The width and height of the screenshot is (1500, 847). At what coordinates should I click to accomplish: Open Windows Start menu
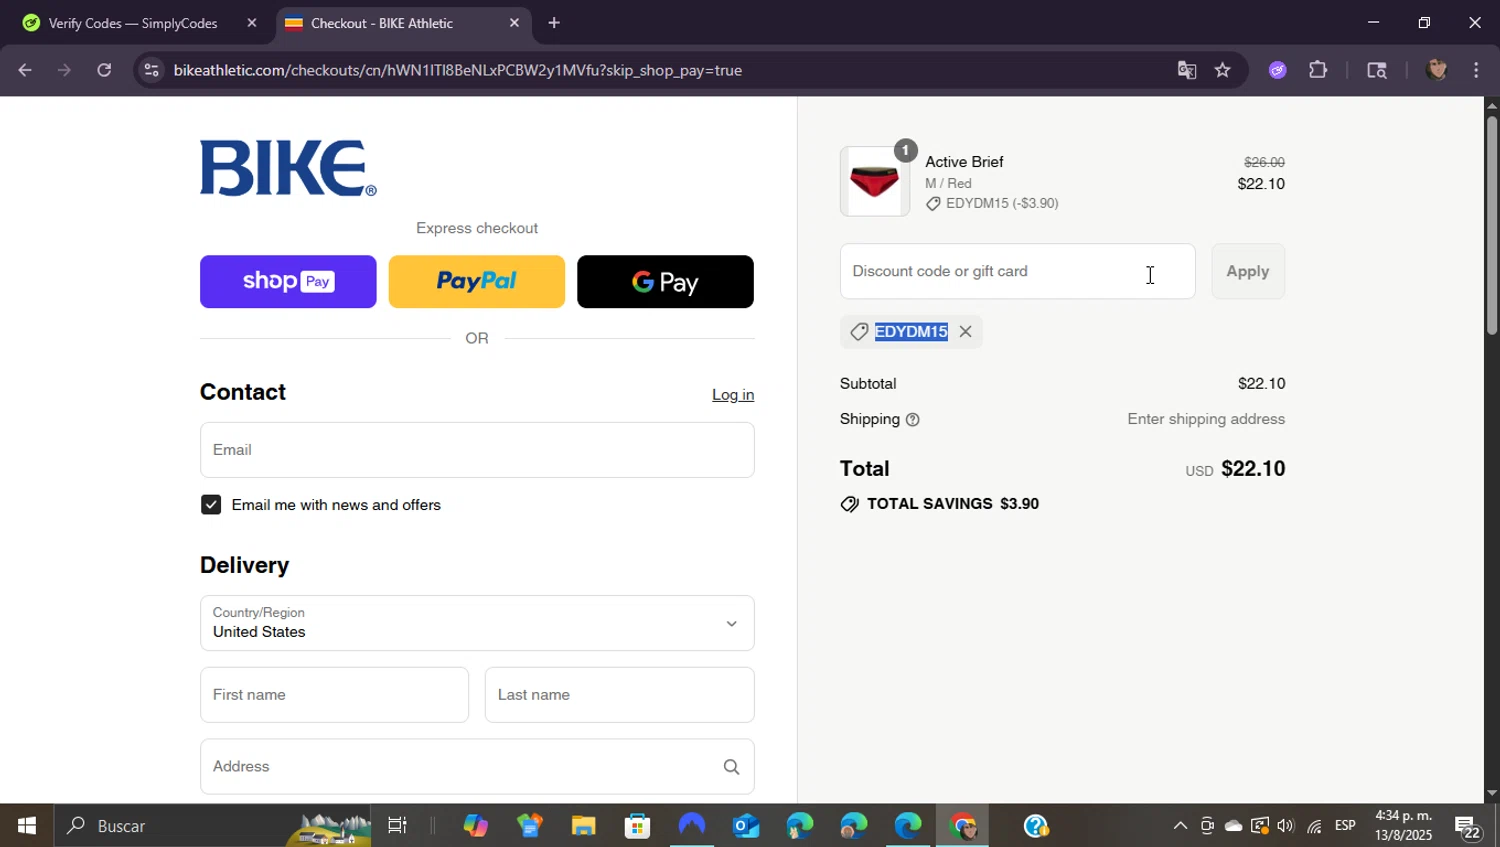tap(26, 826)
